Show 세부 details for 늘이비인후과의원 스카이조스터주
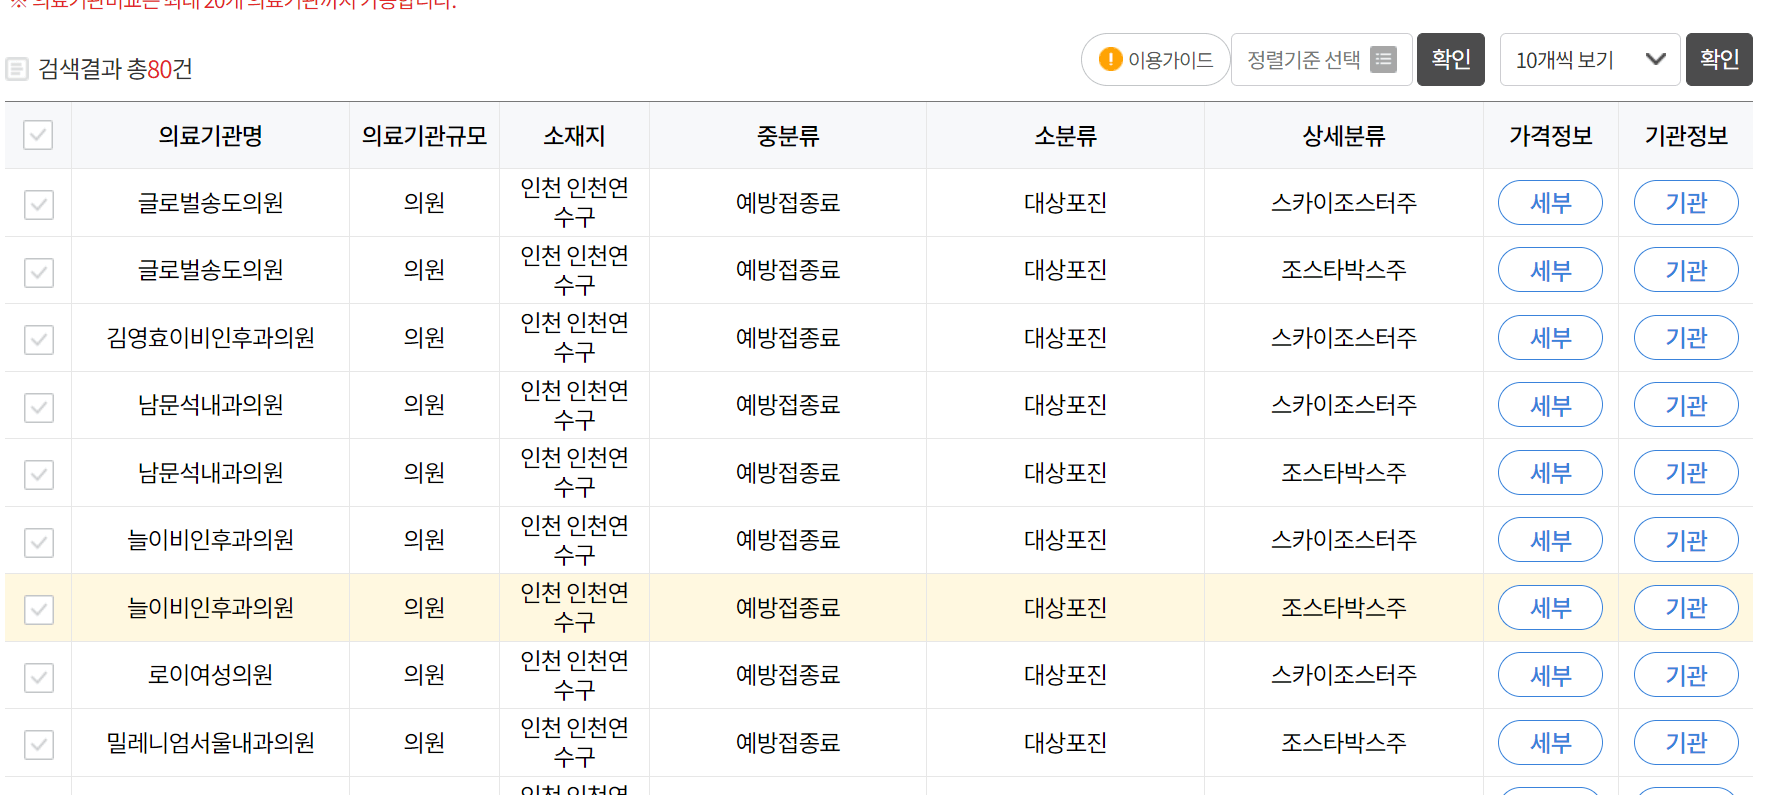1766x795 pixels. (x=1550, y=540)
